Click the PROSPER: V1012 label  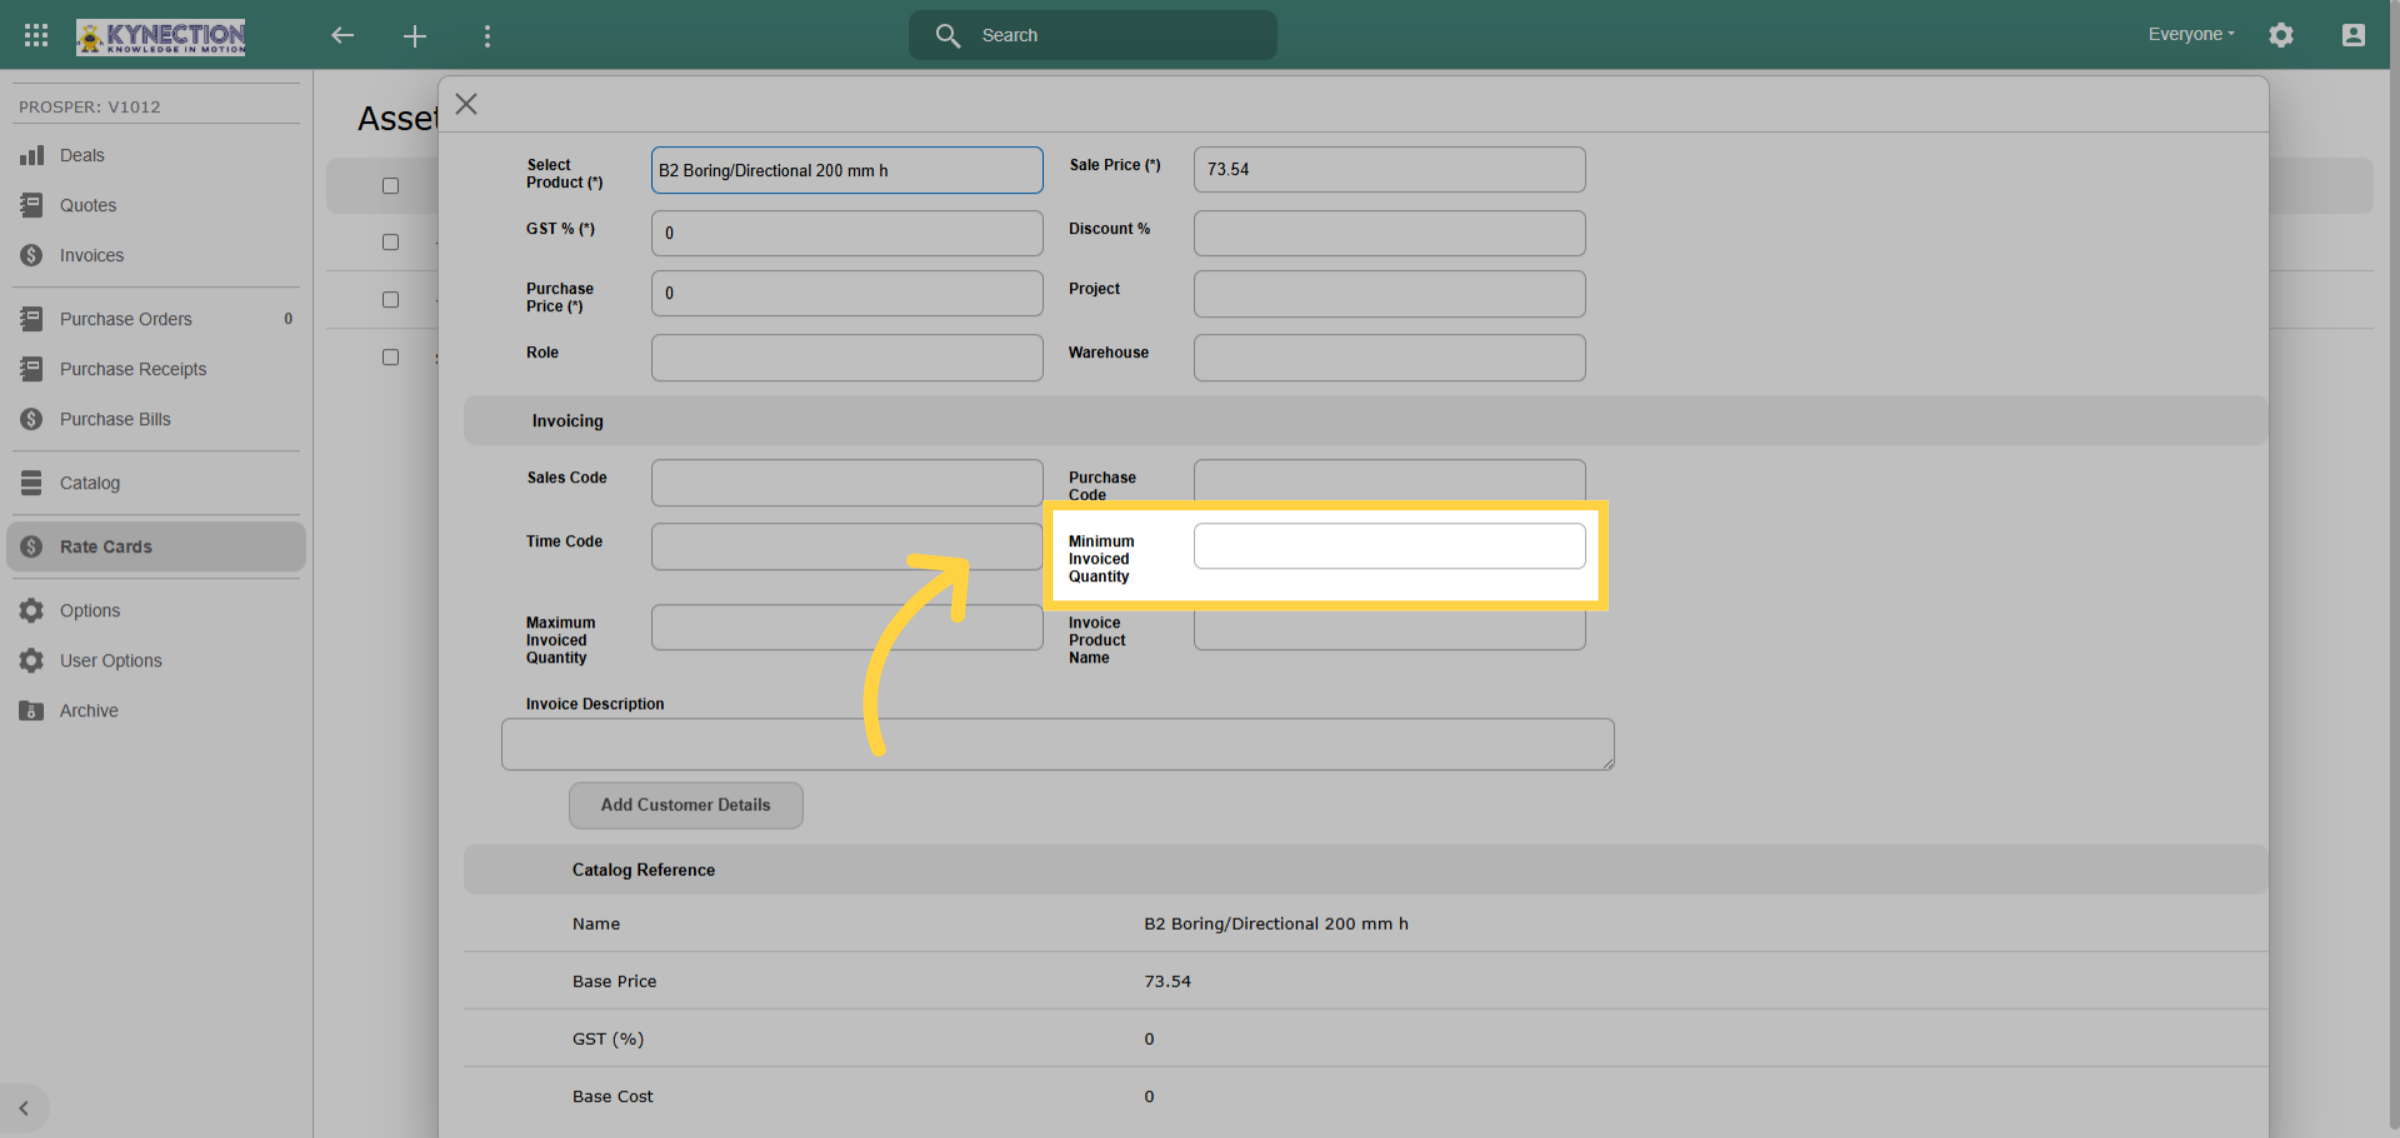tap(90, 107)
